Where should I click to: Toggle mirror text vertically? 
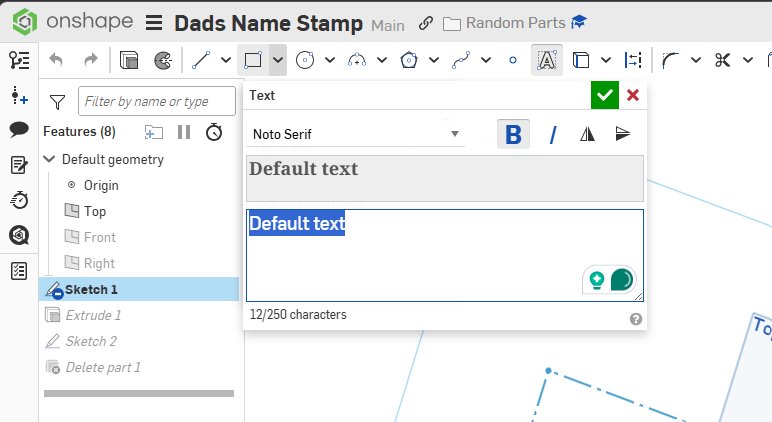[x=623, y=134]
